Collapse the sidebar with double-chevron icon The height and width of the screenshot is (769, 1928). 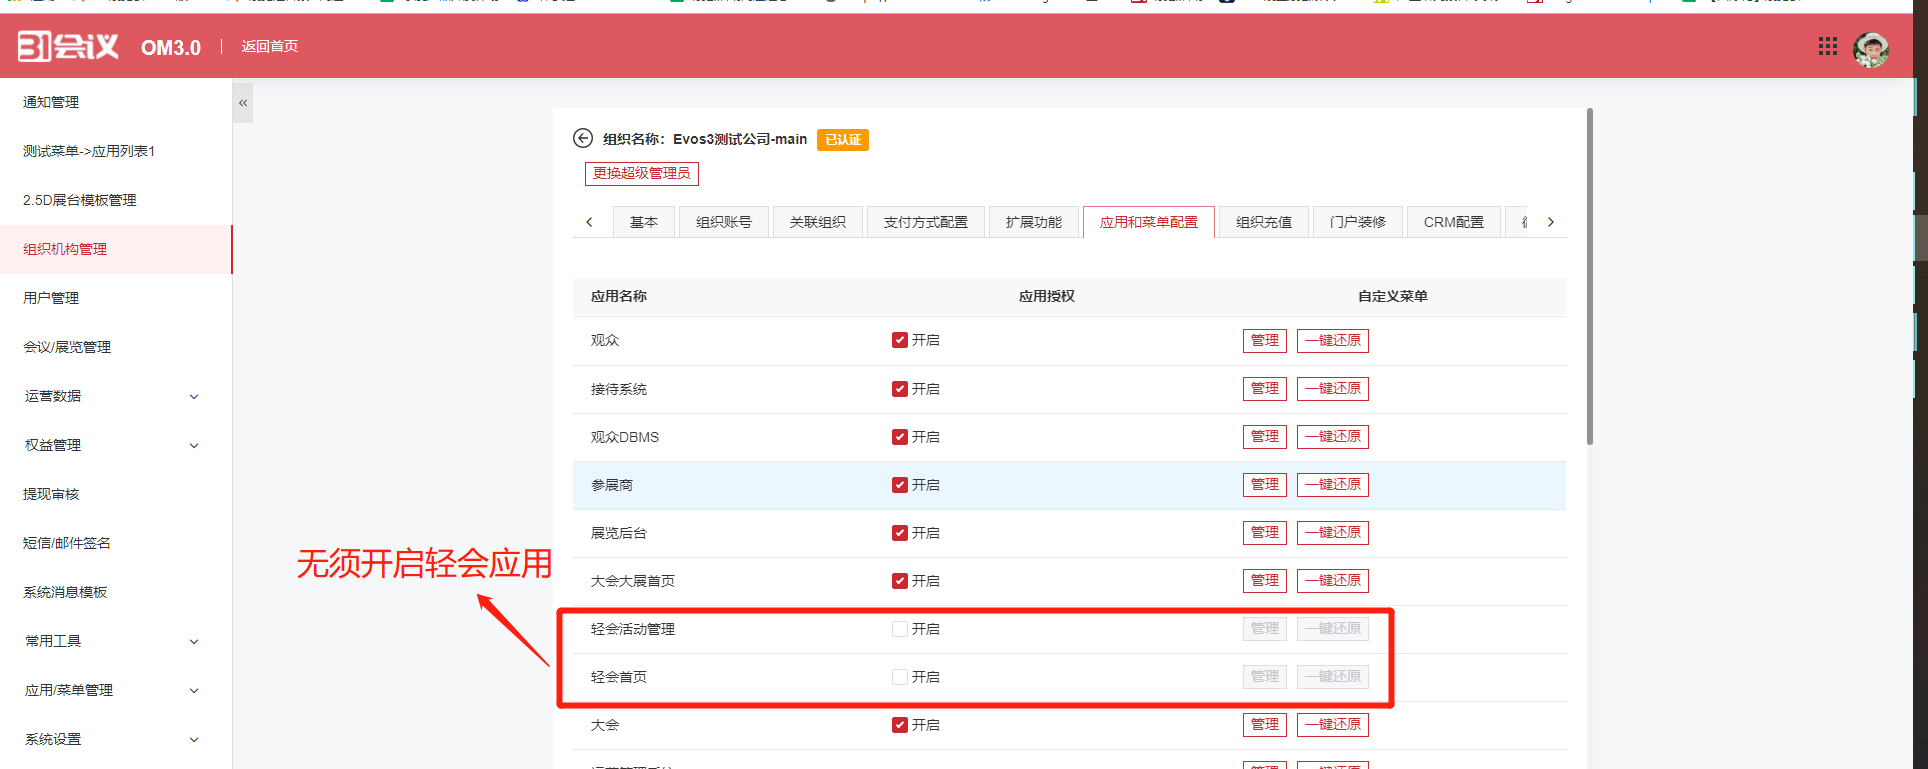pyautogui.click(x=243, y=103)
